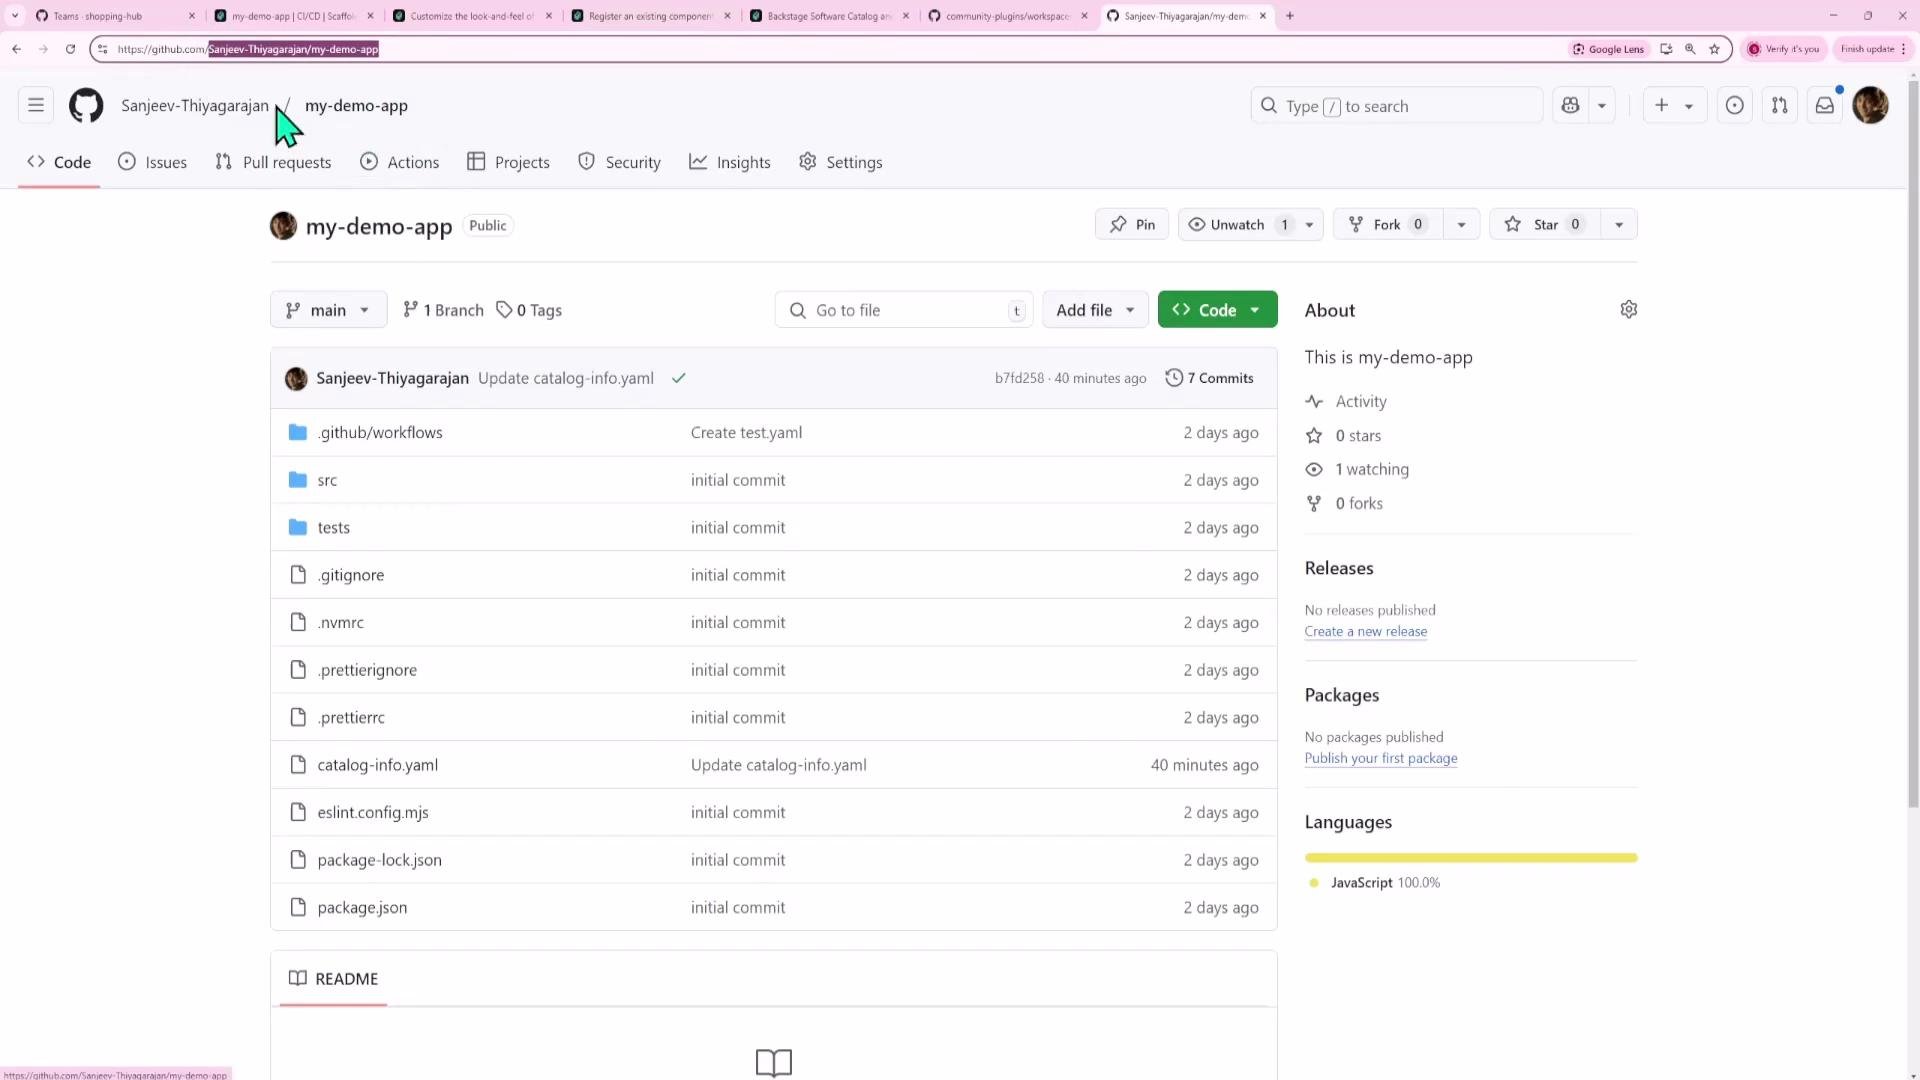This screenshot has width=1920, height=1080.
Task: Click the About settings gear icon
Action: (x=1629, y=310)
